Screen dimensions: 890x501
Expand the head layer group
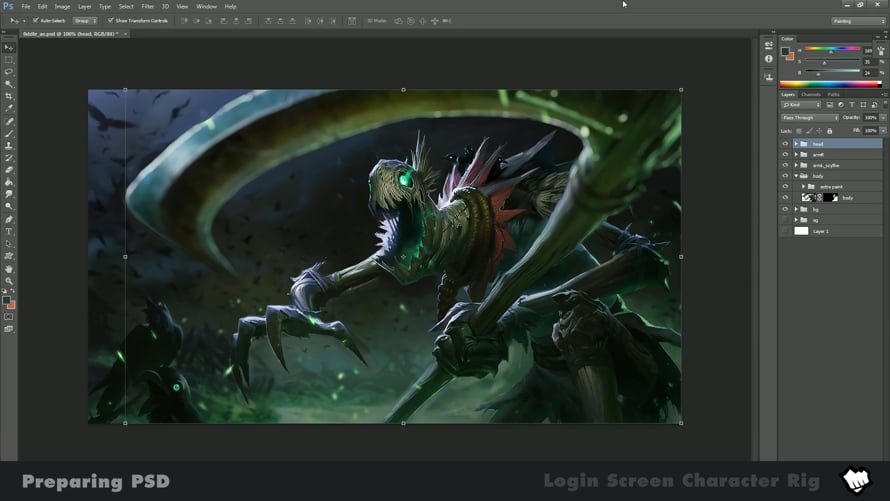796,144
